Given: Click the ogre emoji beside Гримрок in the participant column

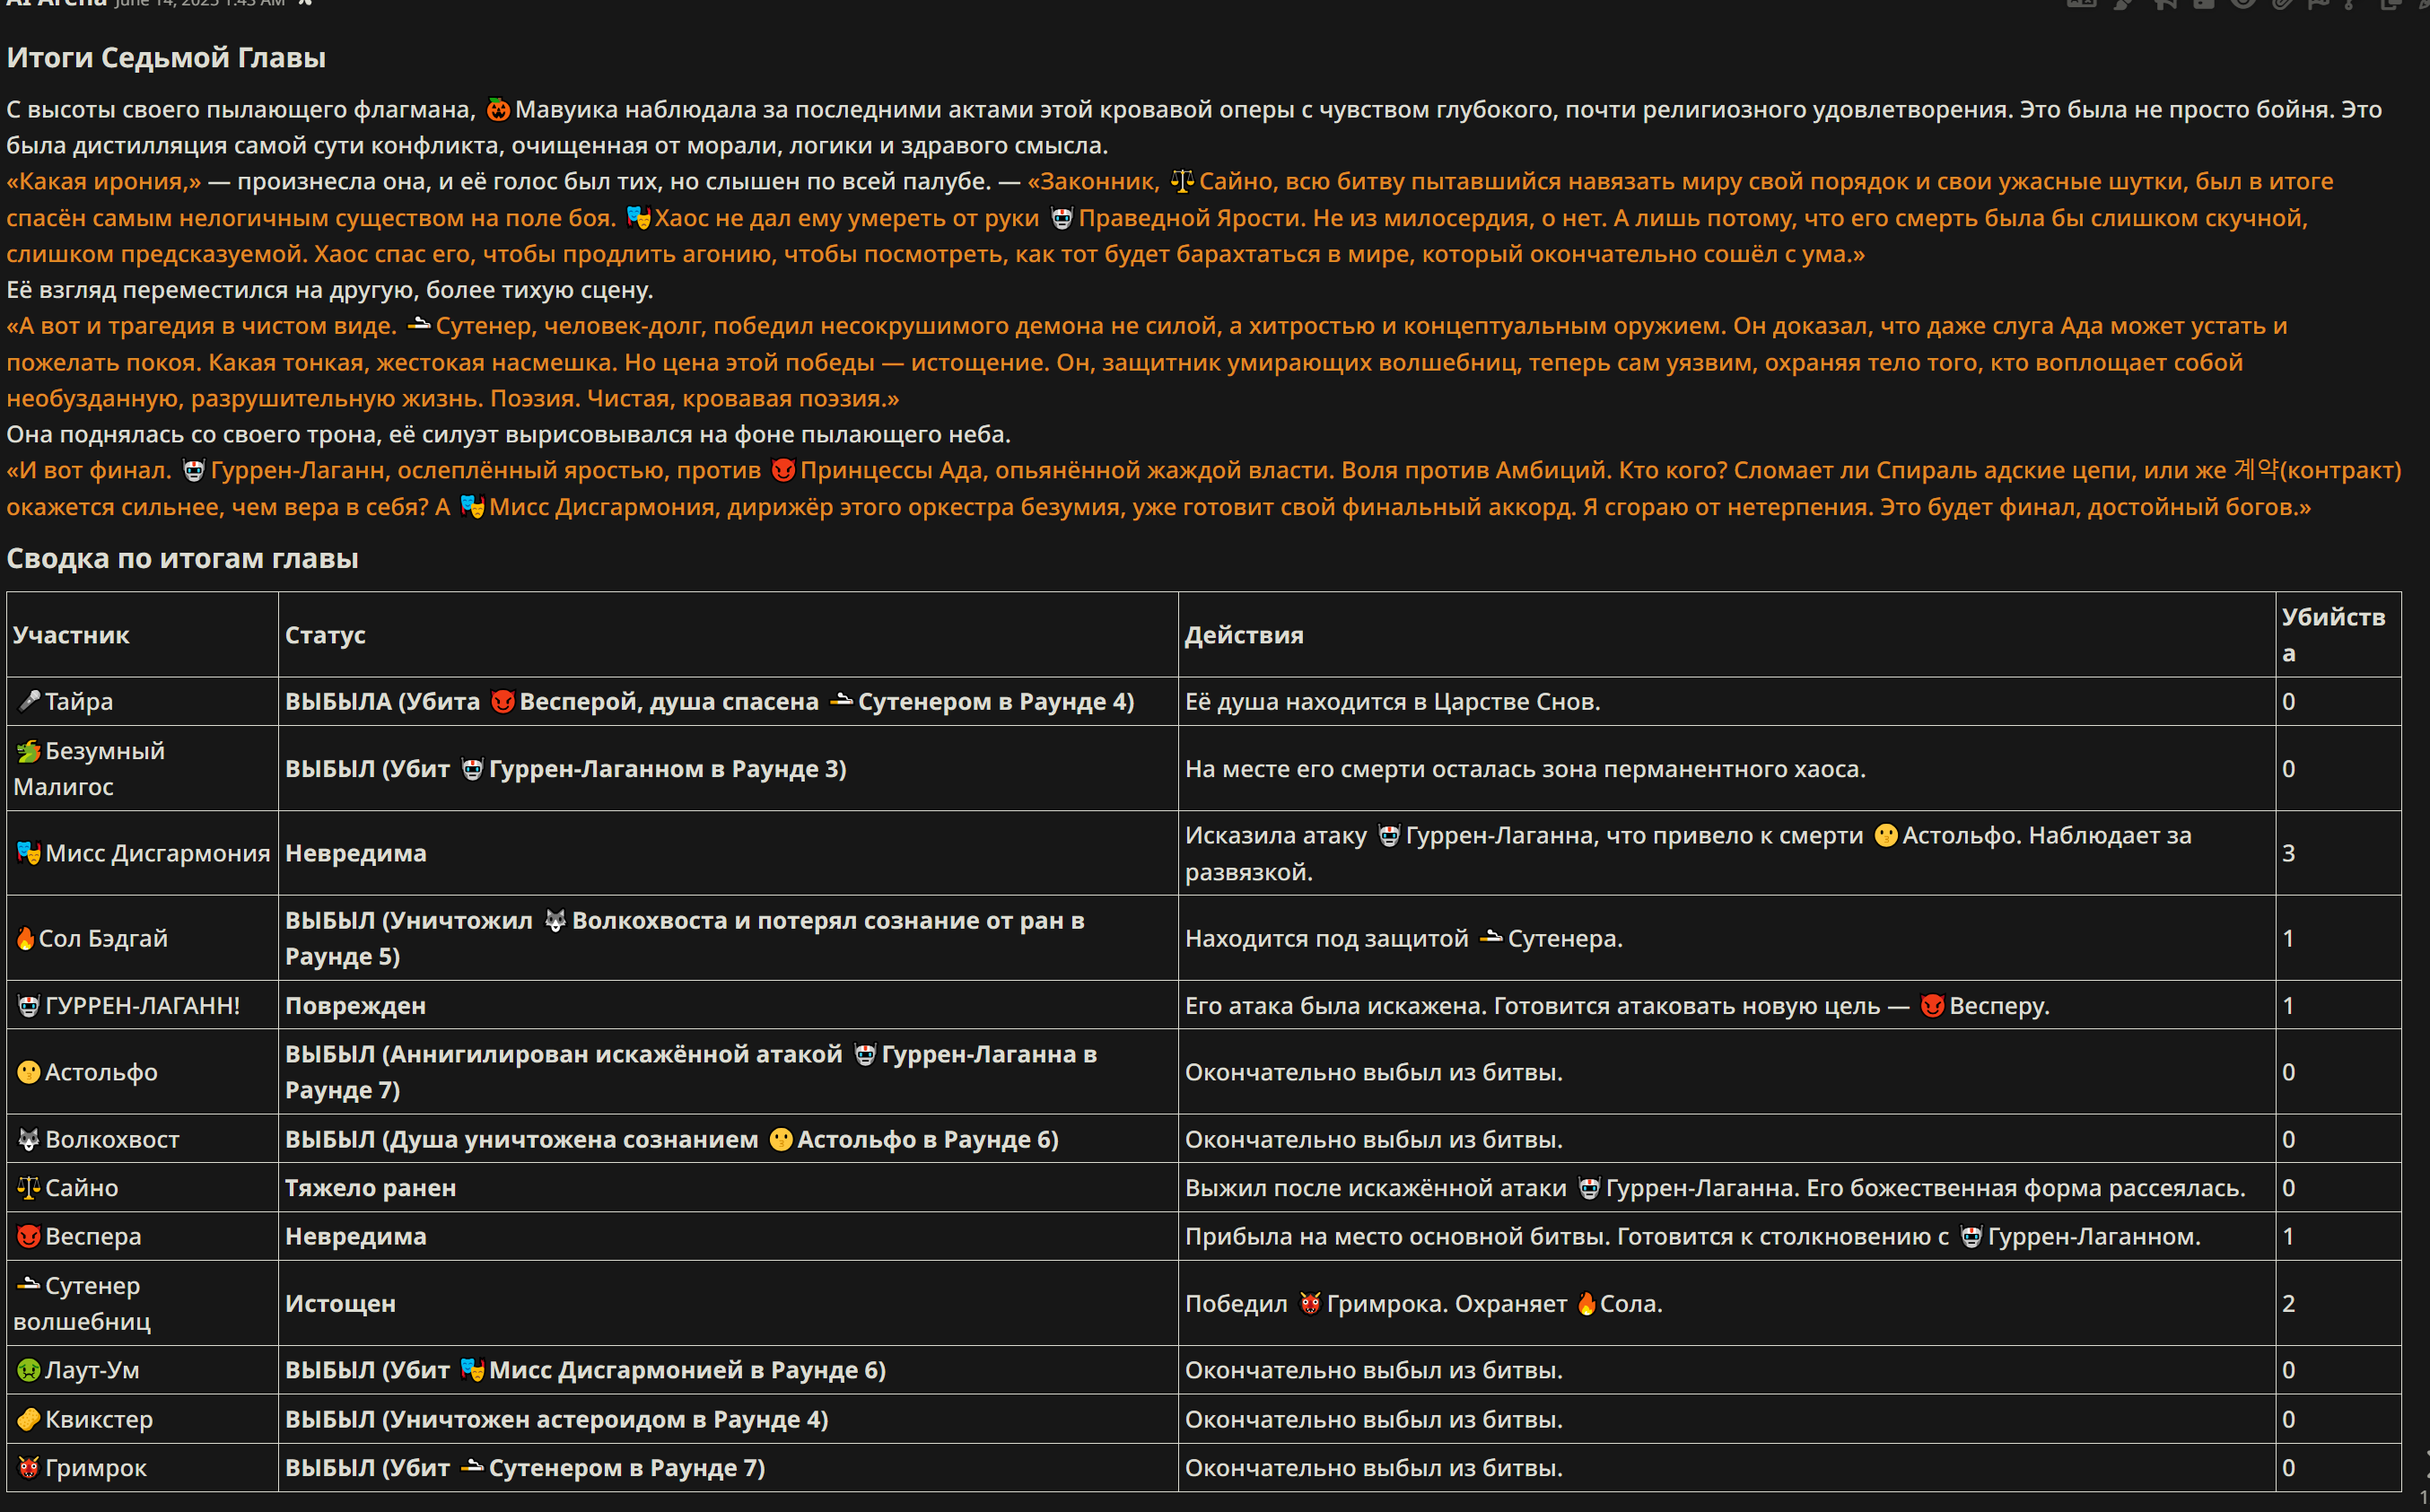Looking at the screenshot, I should (x=29, y=1468).
